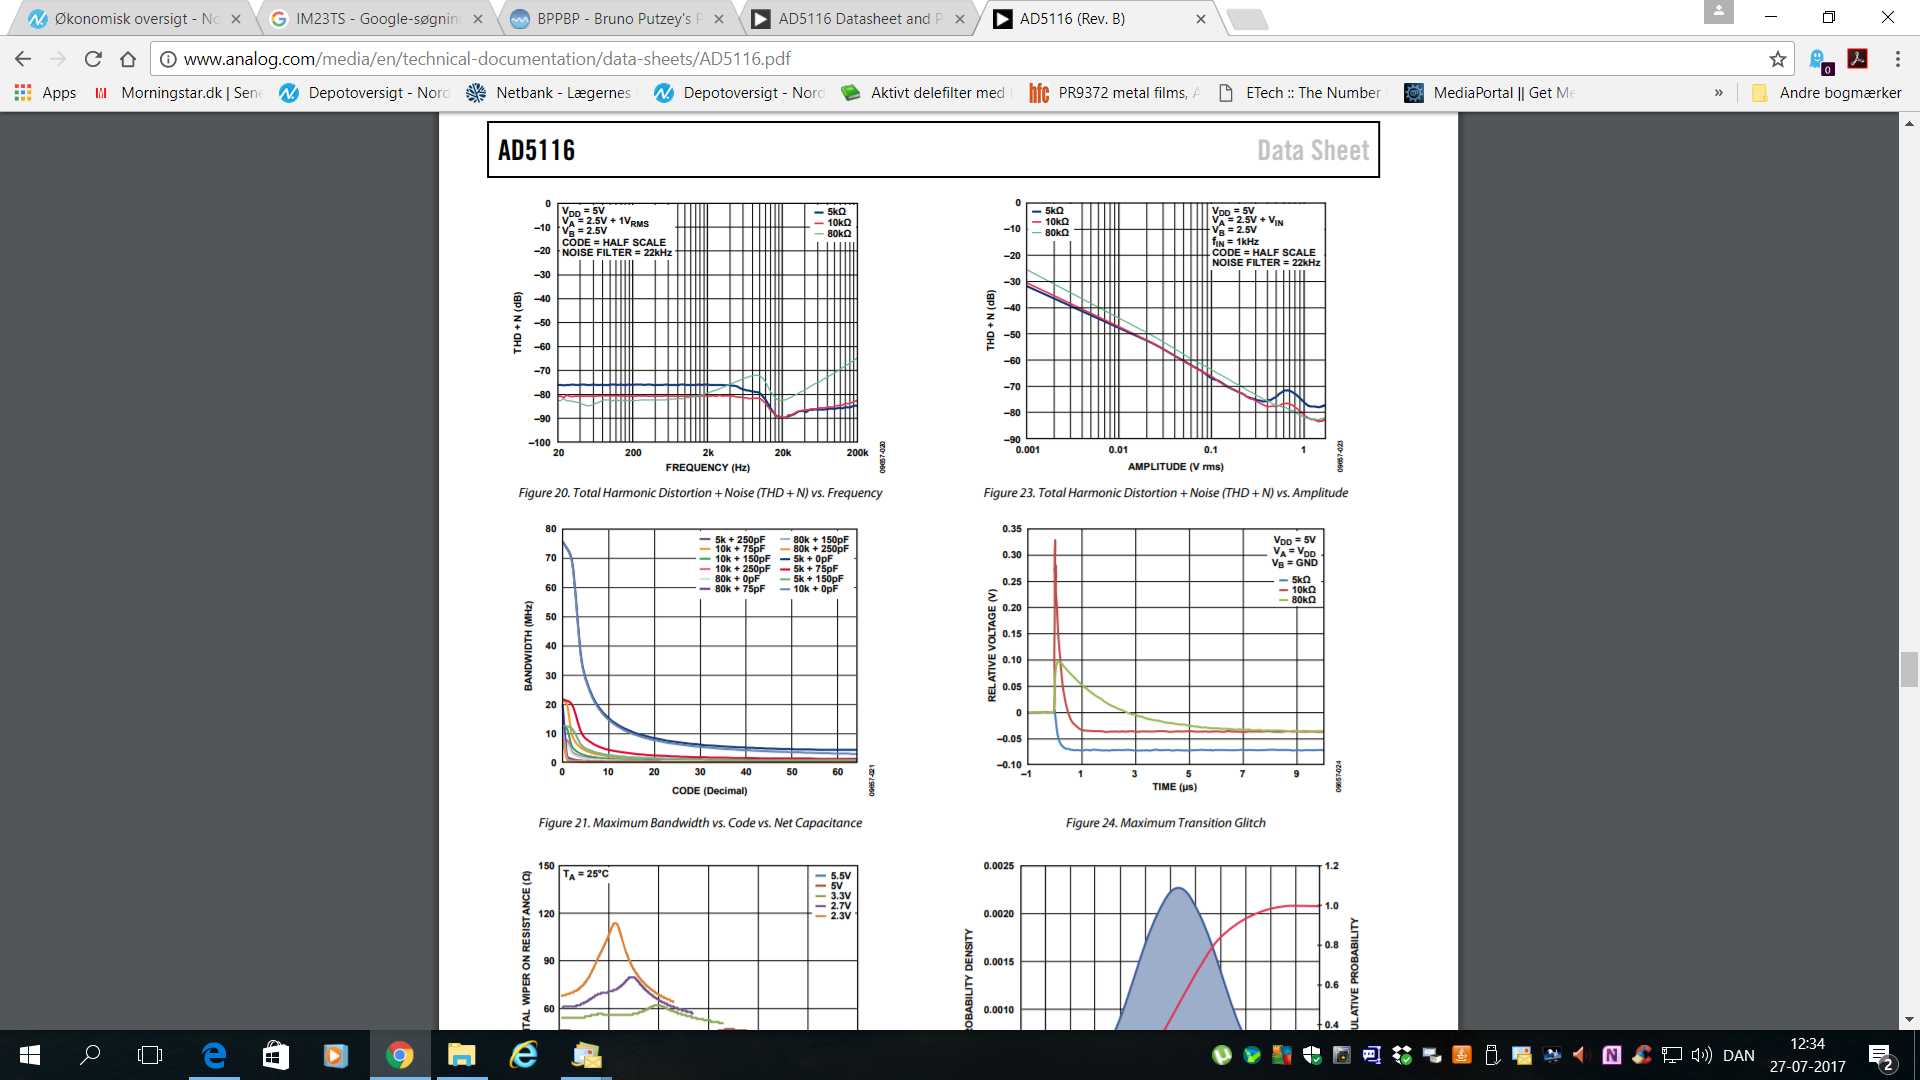Click OneNote icon in system tray
The image size is (1920, 1080).
[1611, 1055]
